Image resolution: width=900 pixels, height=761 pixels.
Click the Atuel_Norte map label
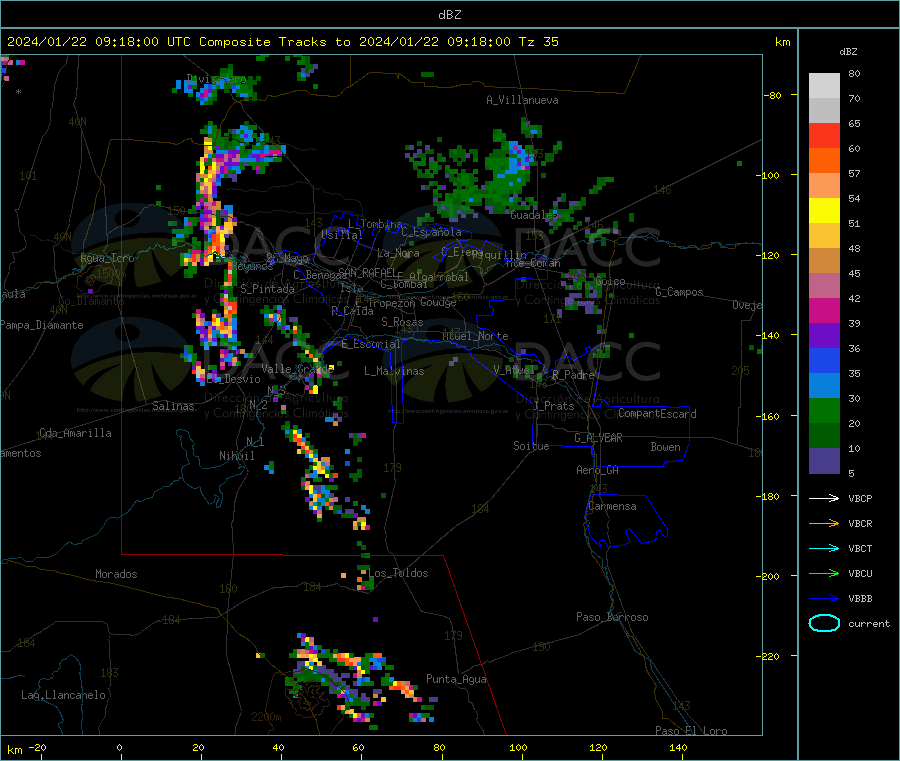click(475, 336)
